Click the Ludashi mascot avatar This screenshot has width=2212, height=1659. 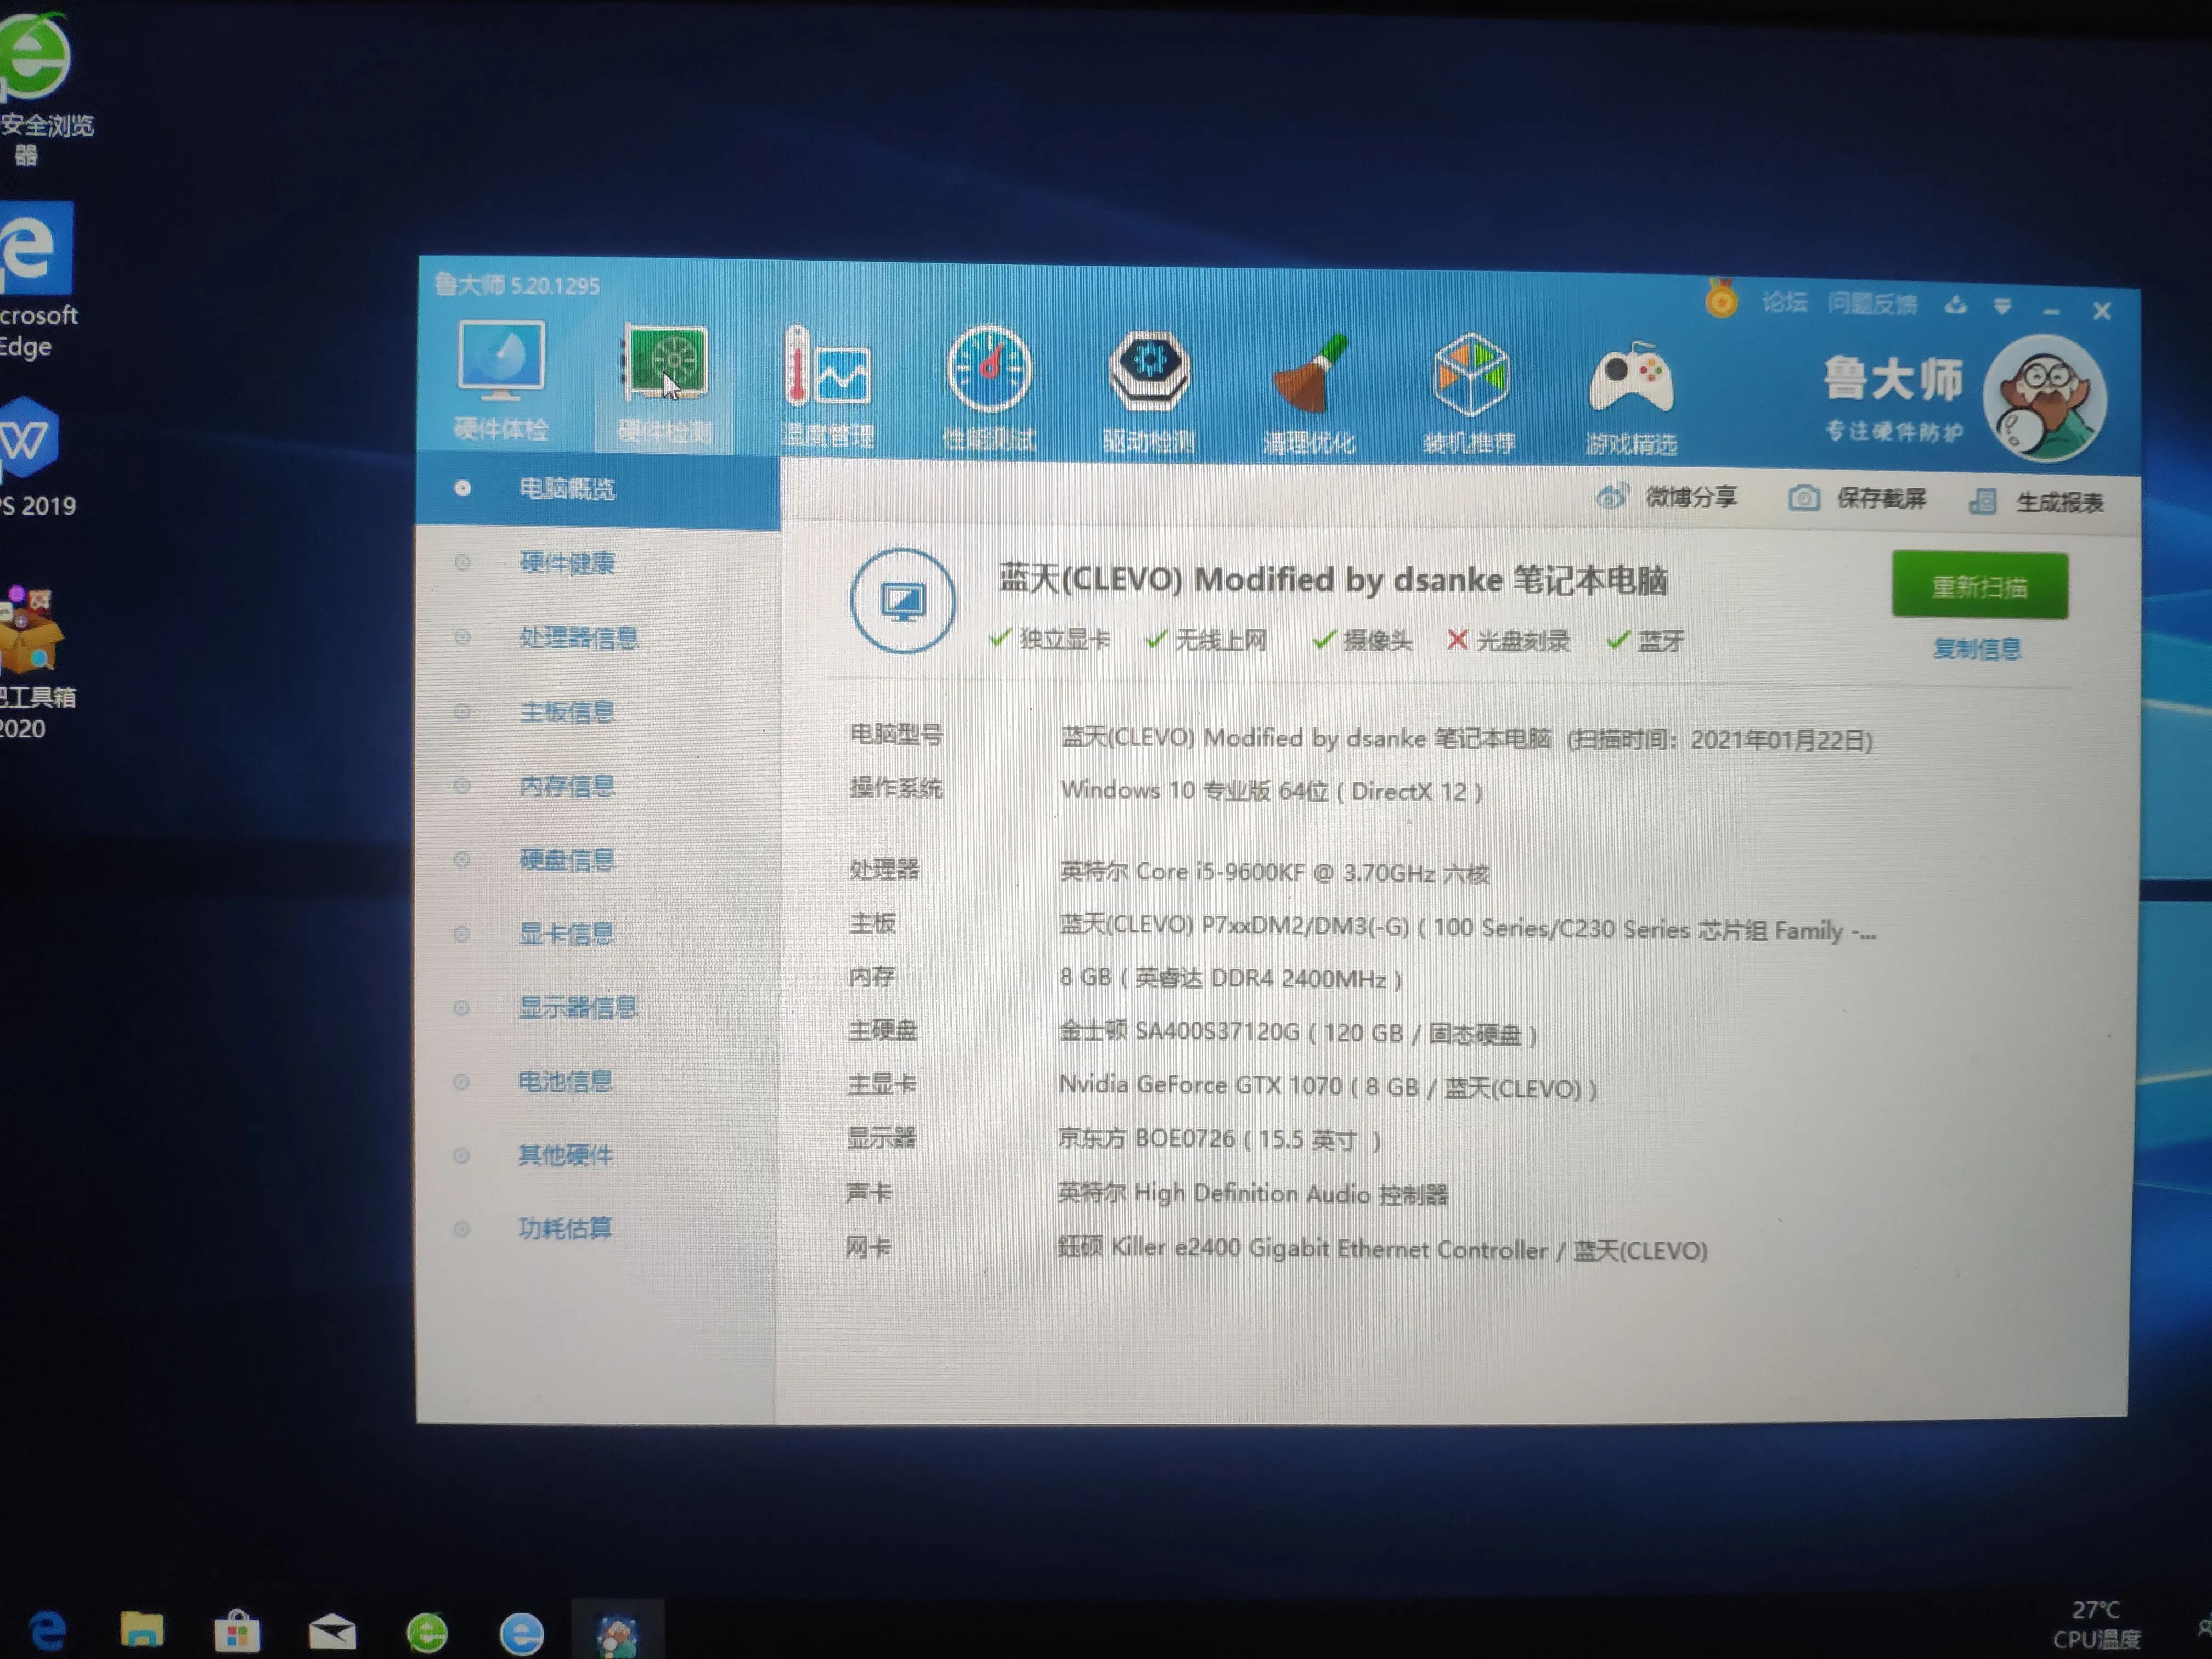tap(2045, 398)
